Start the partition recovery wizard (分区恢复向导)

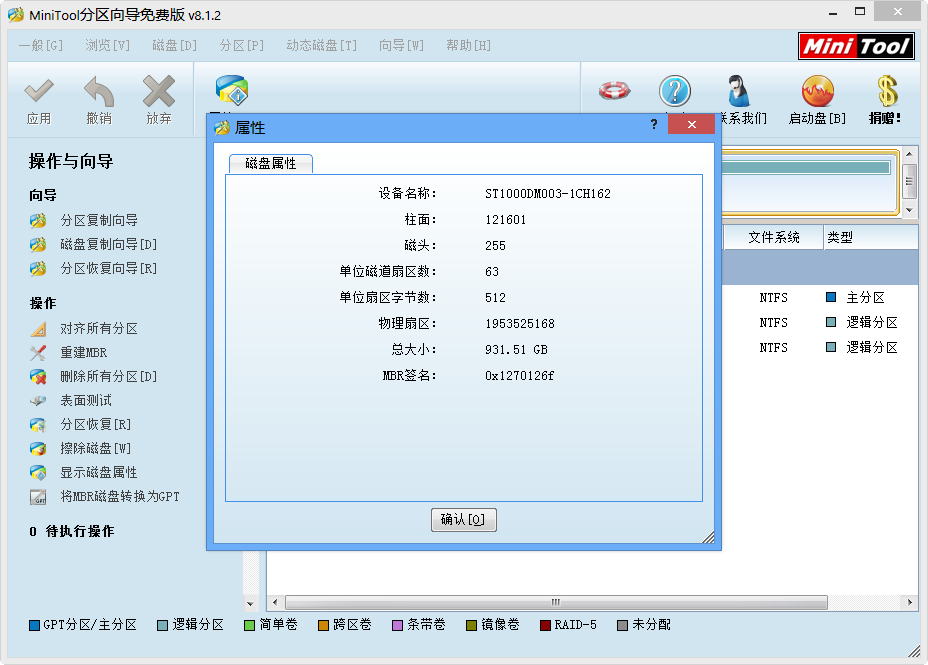coord(108,269)
